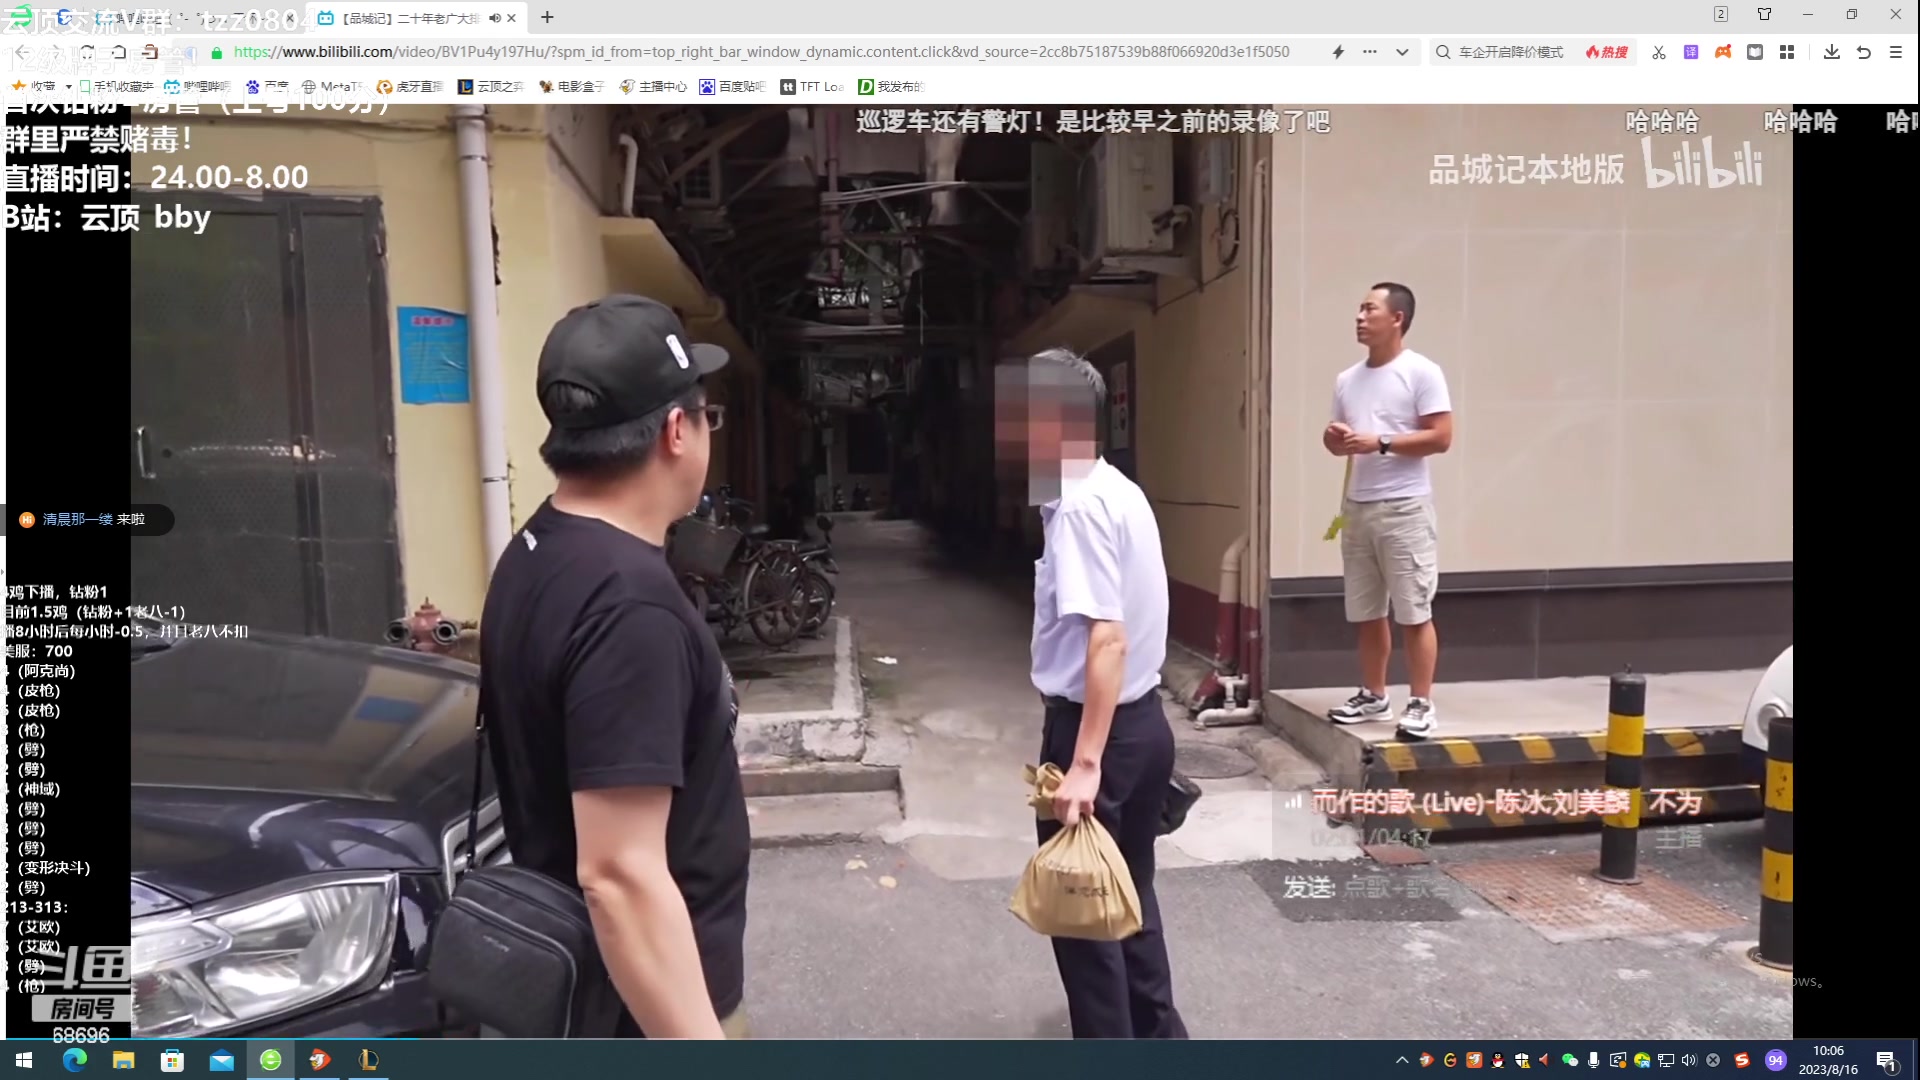The height and width of the screenshot is (1080, 1920).
Task: Open the browser hamburger main menu
Action: [x=1896, y=52]
